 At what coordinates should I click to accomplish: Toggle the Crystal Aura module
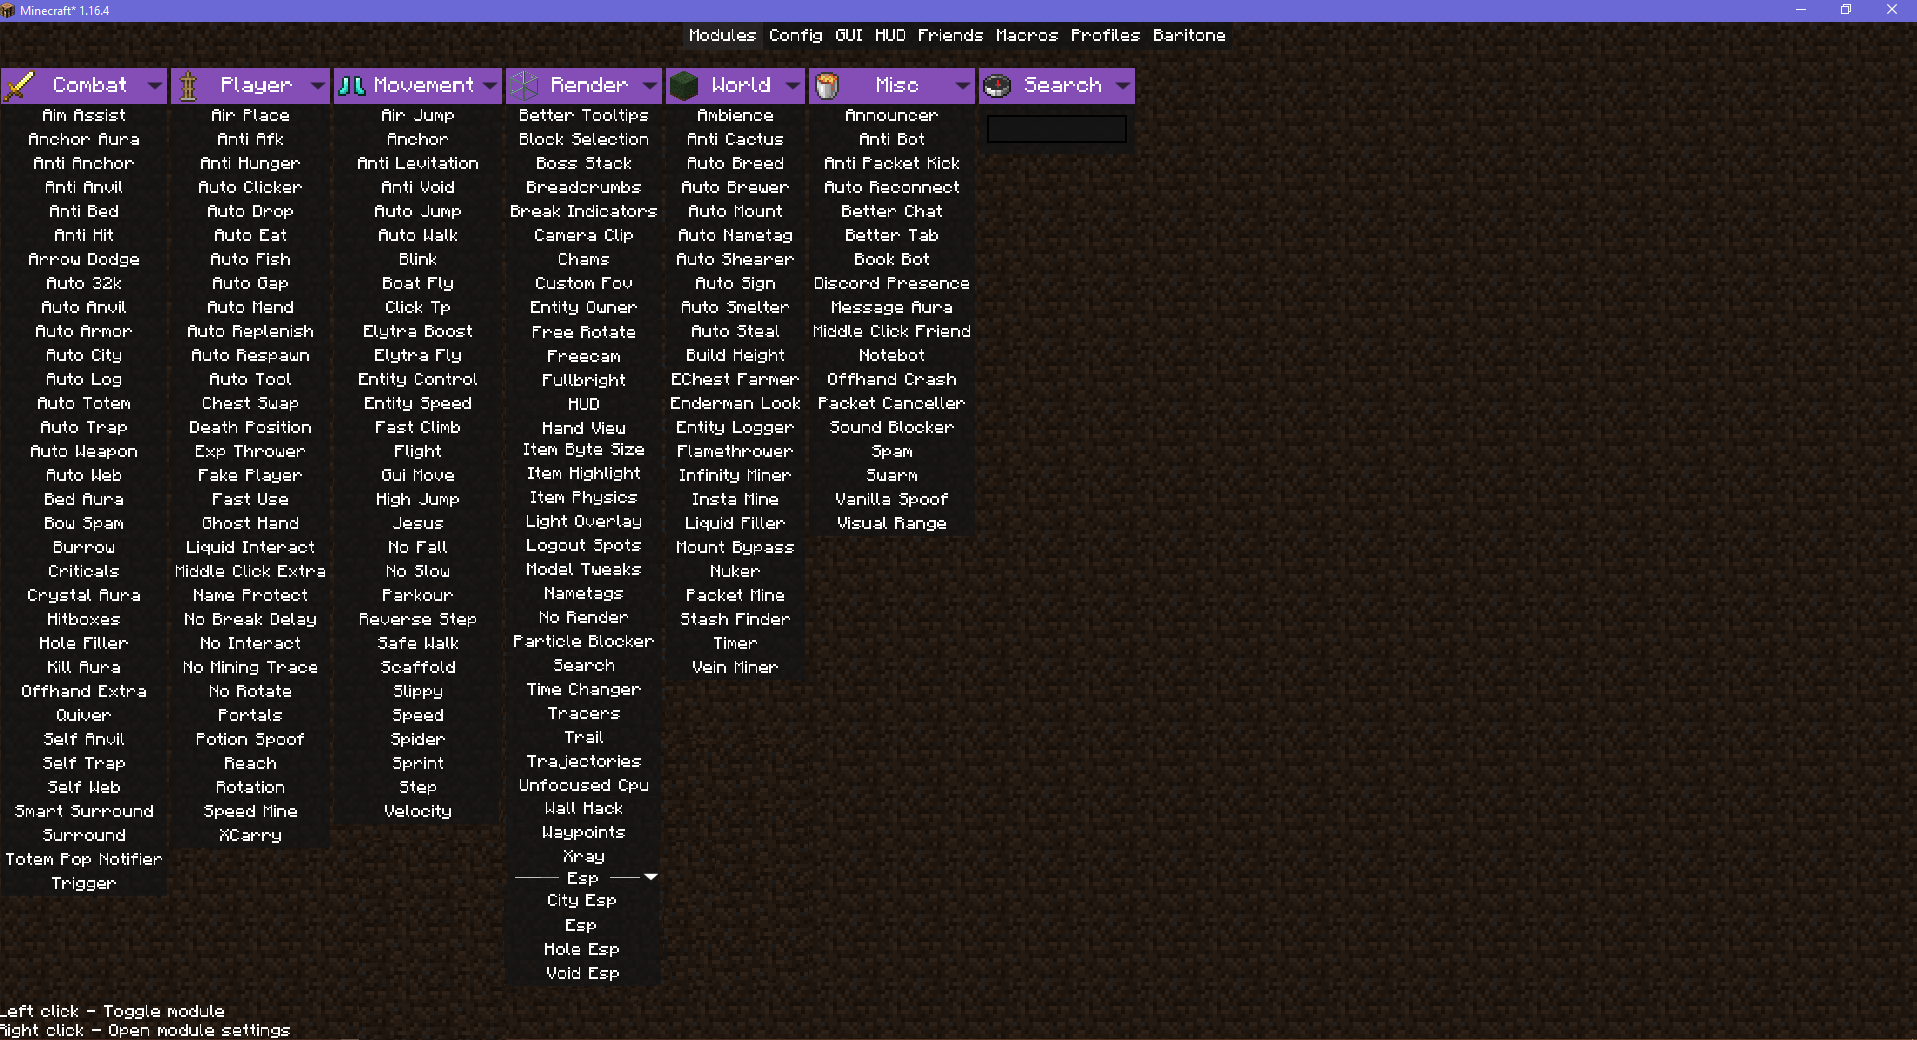[x=84, y=595]
